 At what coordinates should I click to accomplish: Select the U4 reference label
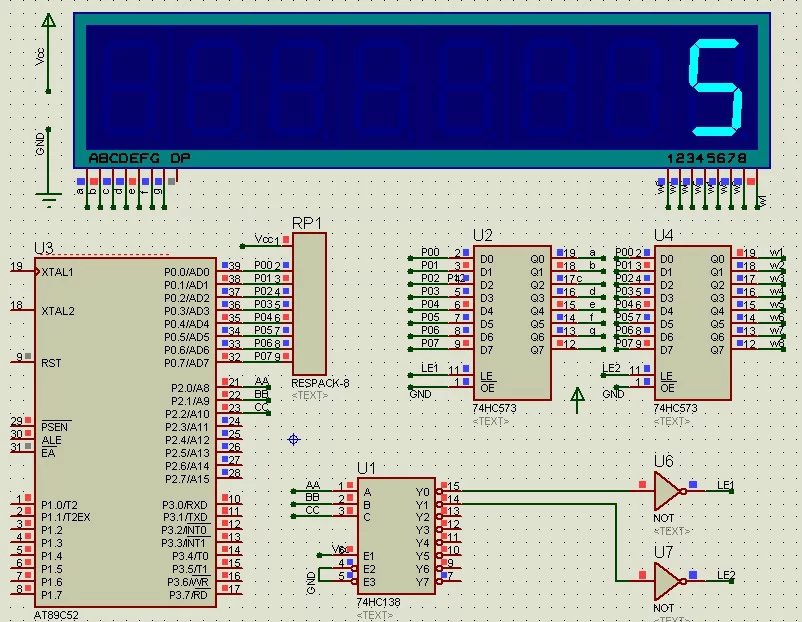coord(664,235)
